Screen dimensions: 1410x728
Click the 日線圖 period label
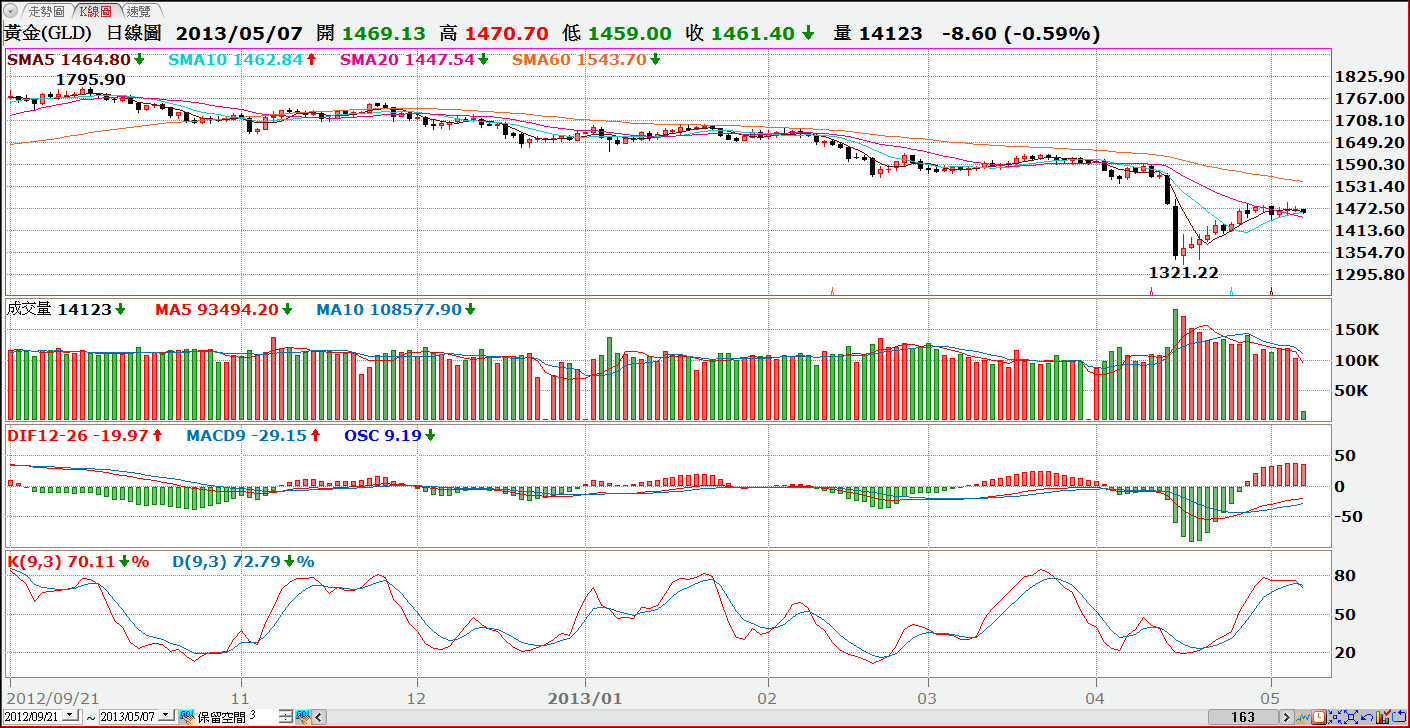tap(135, 33)
